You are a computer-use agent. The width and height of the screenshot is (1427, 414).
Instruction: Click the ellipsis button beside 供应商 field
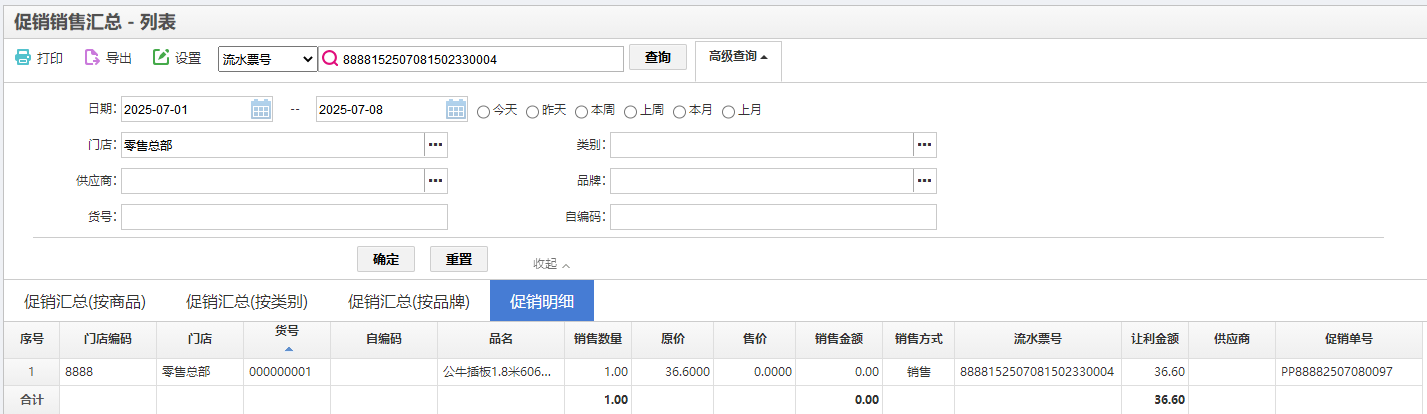point(436,181)
